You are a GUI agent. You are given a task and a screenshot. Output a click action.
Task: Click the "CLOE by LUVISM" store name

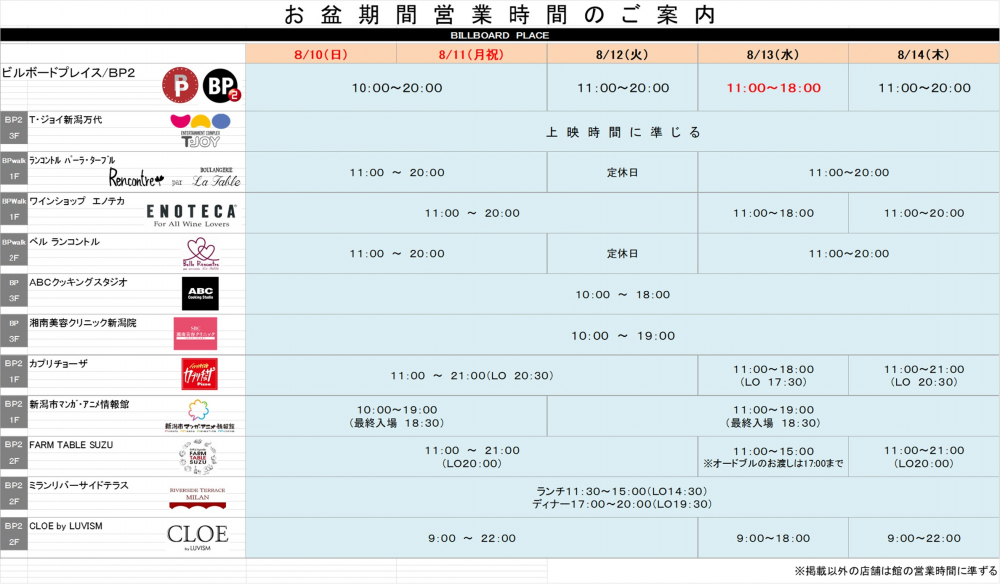(66, 526)
